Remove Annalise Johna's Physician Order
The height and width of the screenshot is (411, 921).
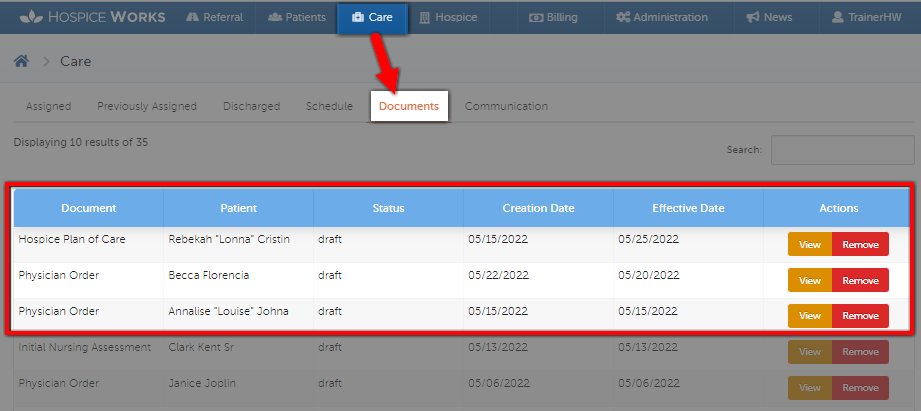coord(860,316)
